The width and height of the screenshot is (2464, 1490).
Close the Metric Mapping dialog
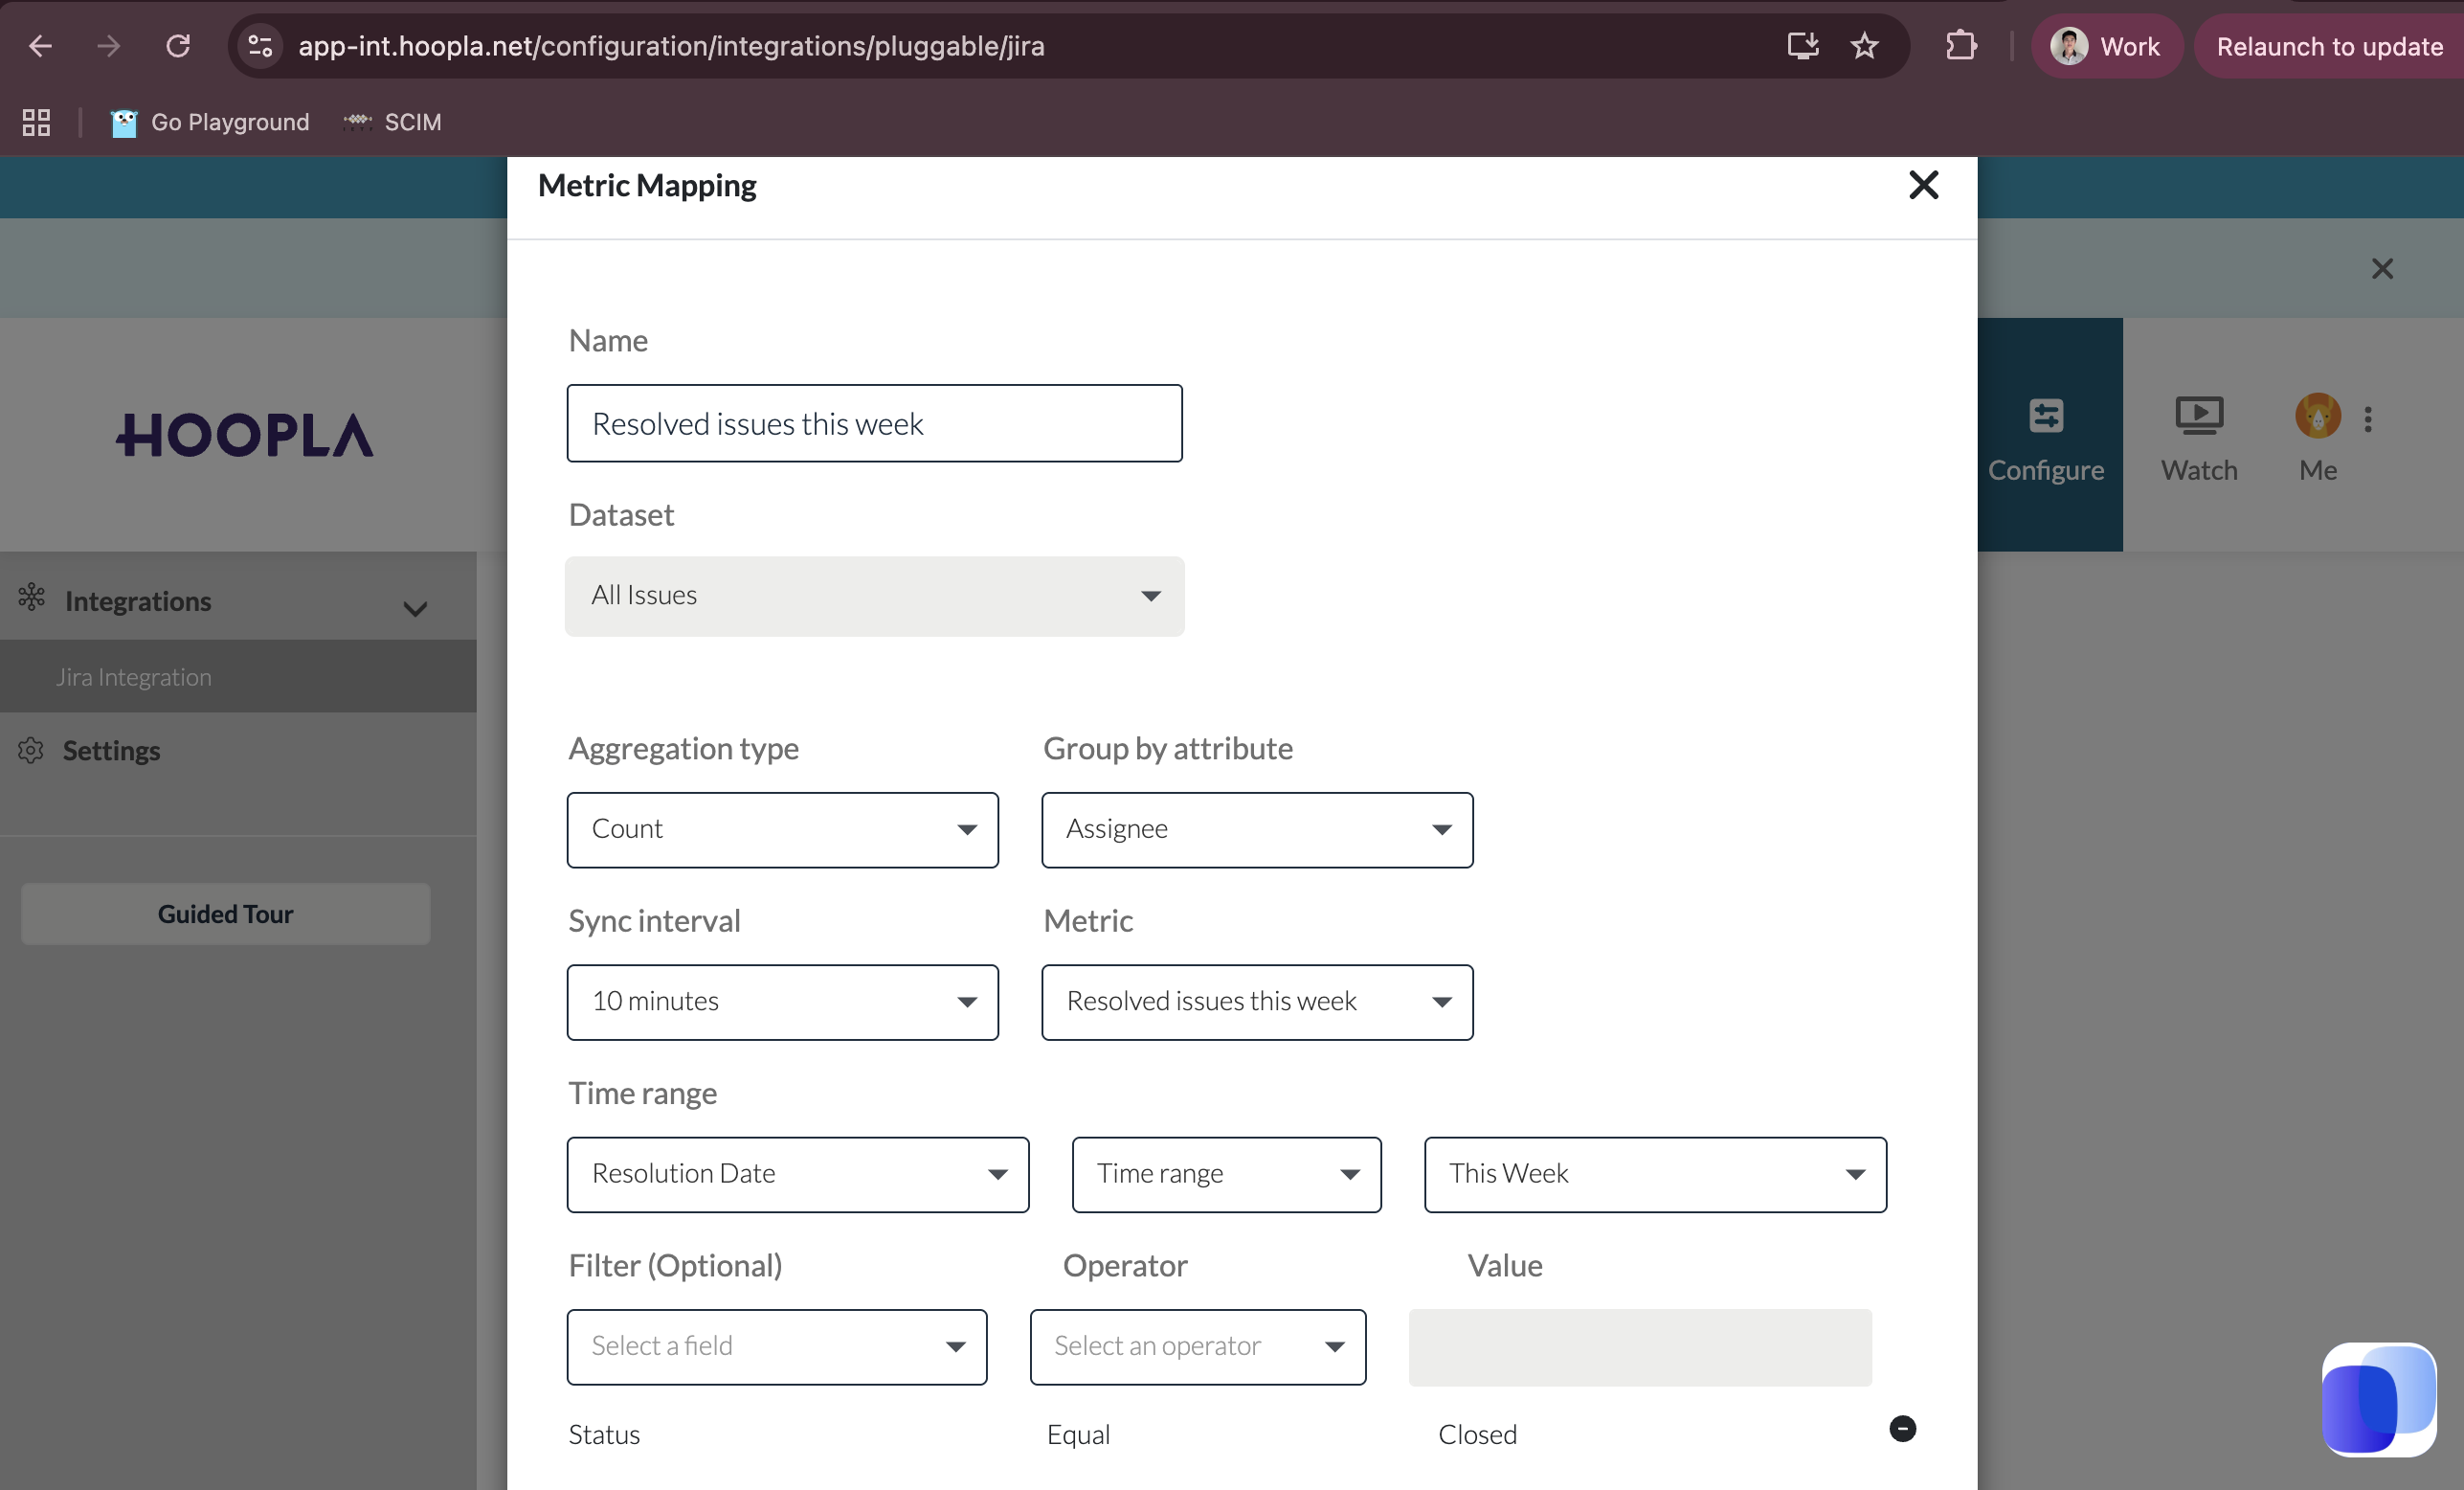point(1923,185)
